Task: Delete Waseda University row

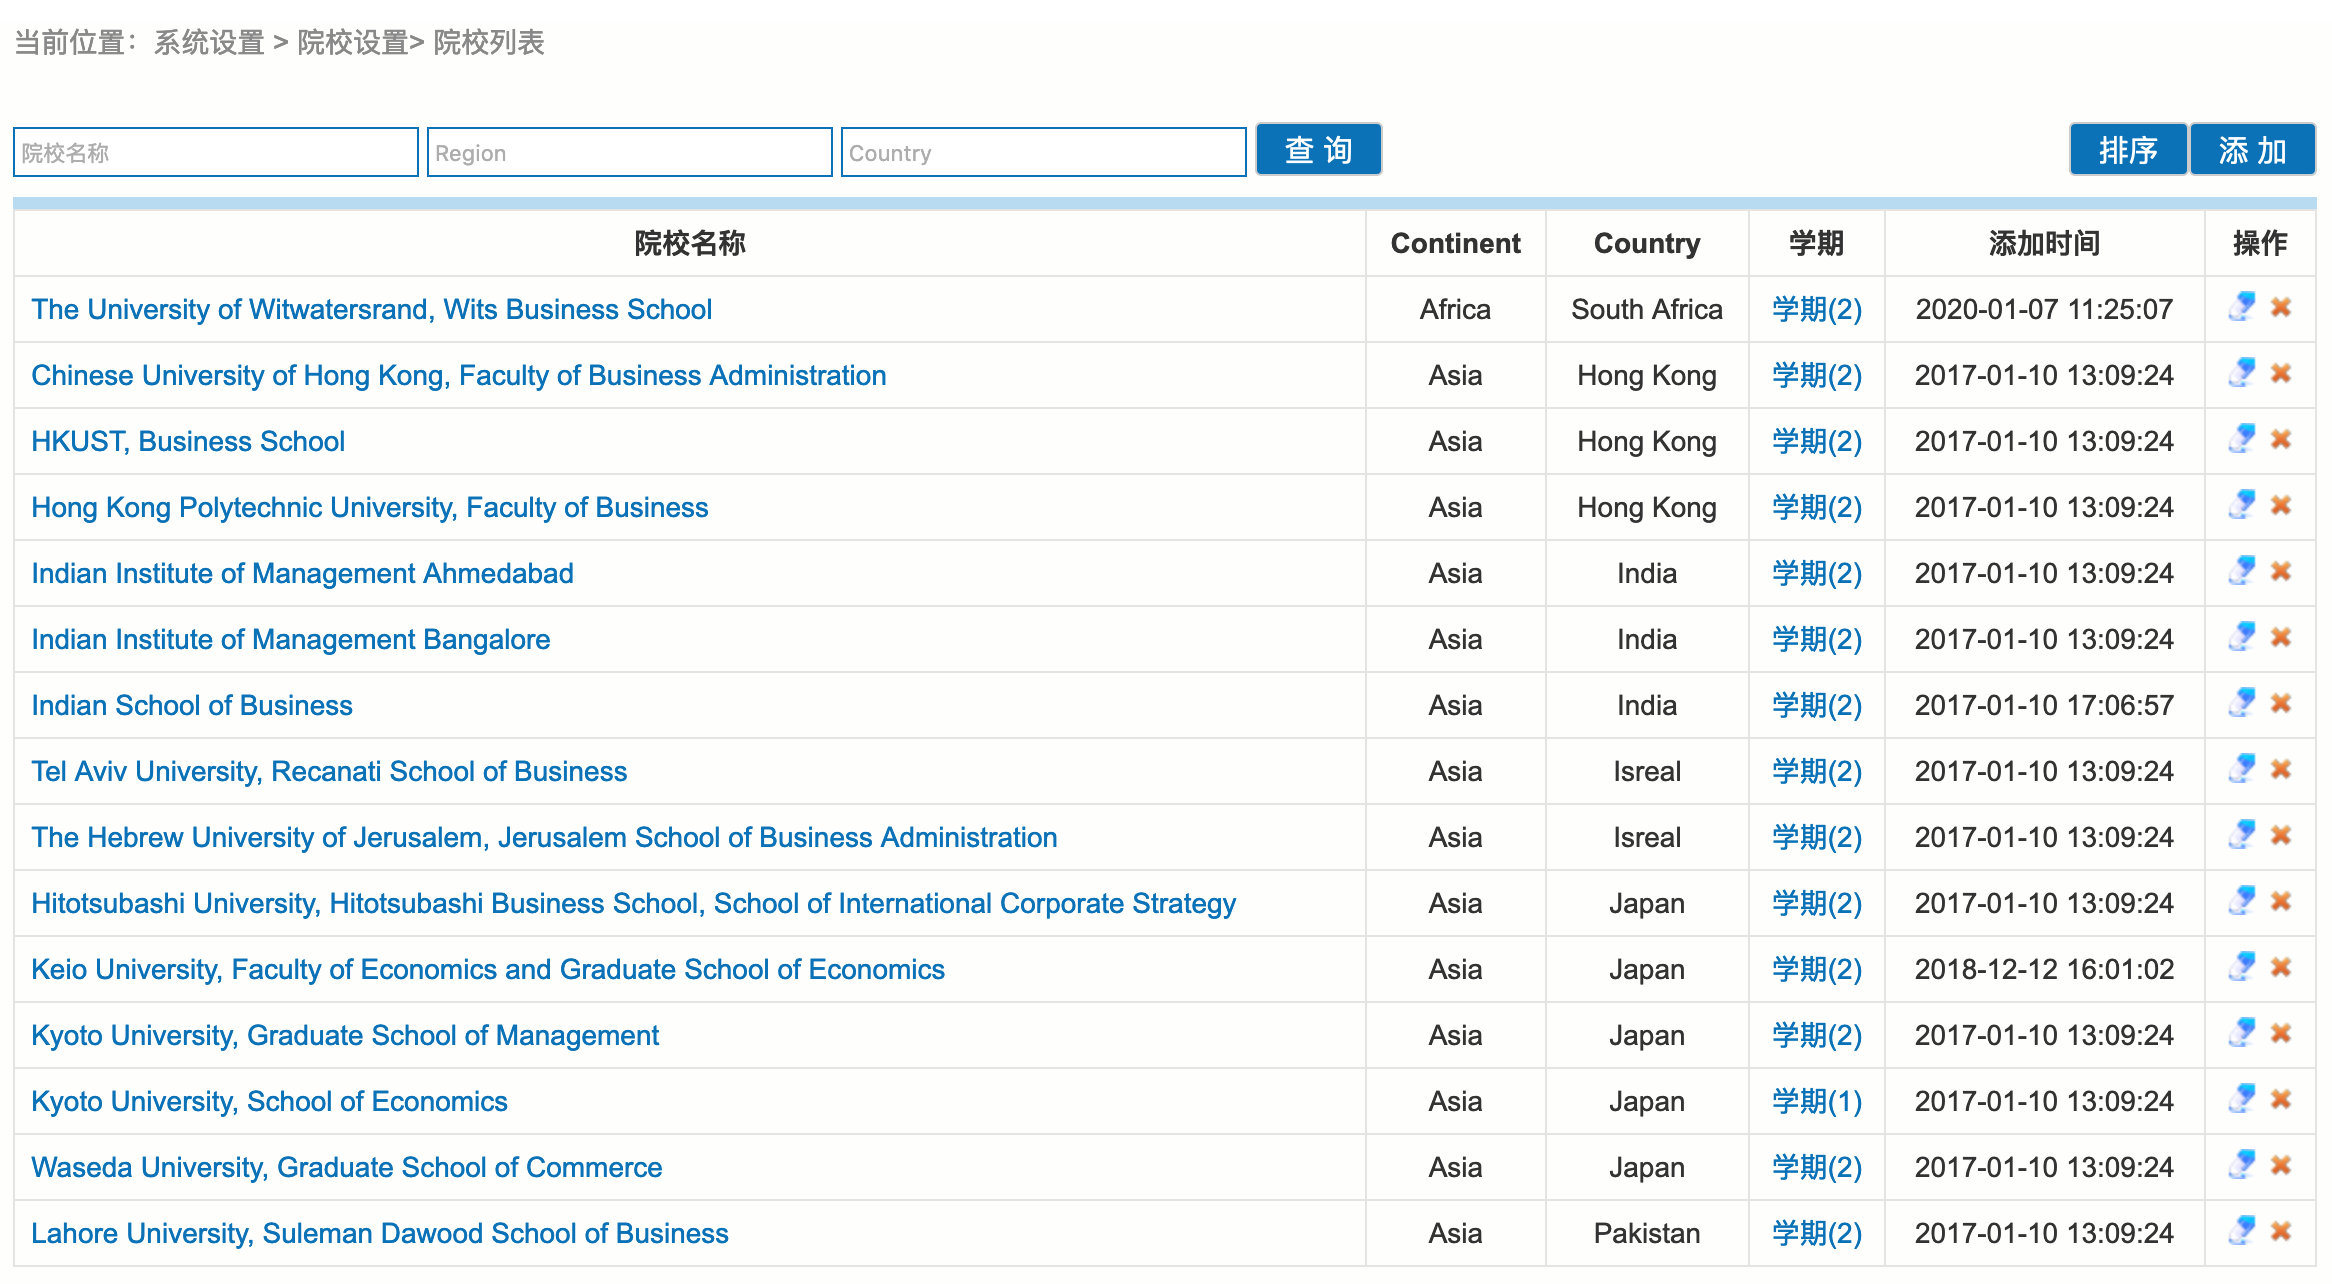Action: pyautogui.click(x=2281, y=1165)
